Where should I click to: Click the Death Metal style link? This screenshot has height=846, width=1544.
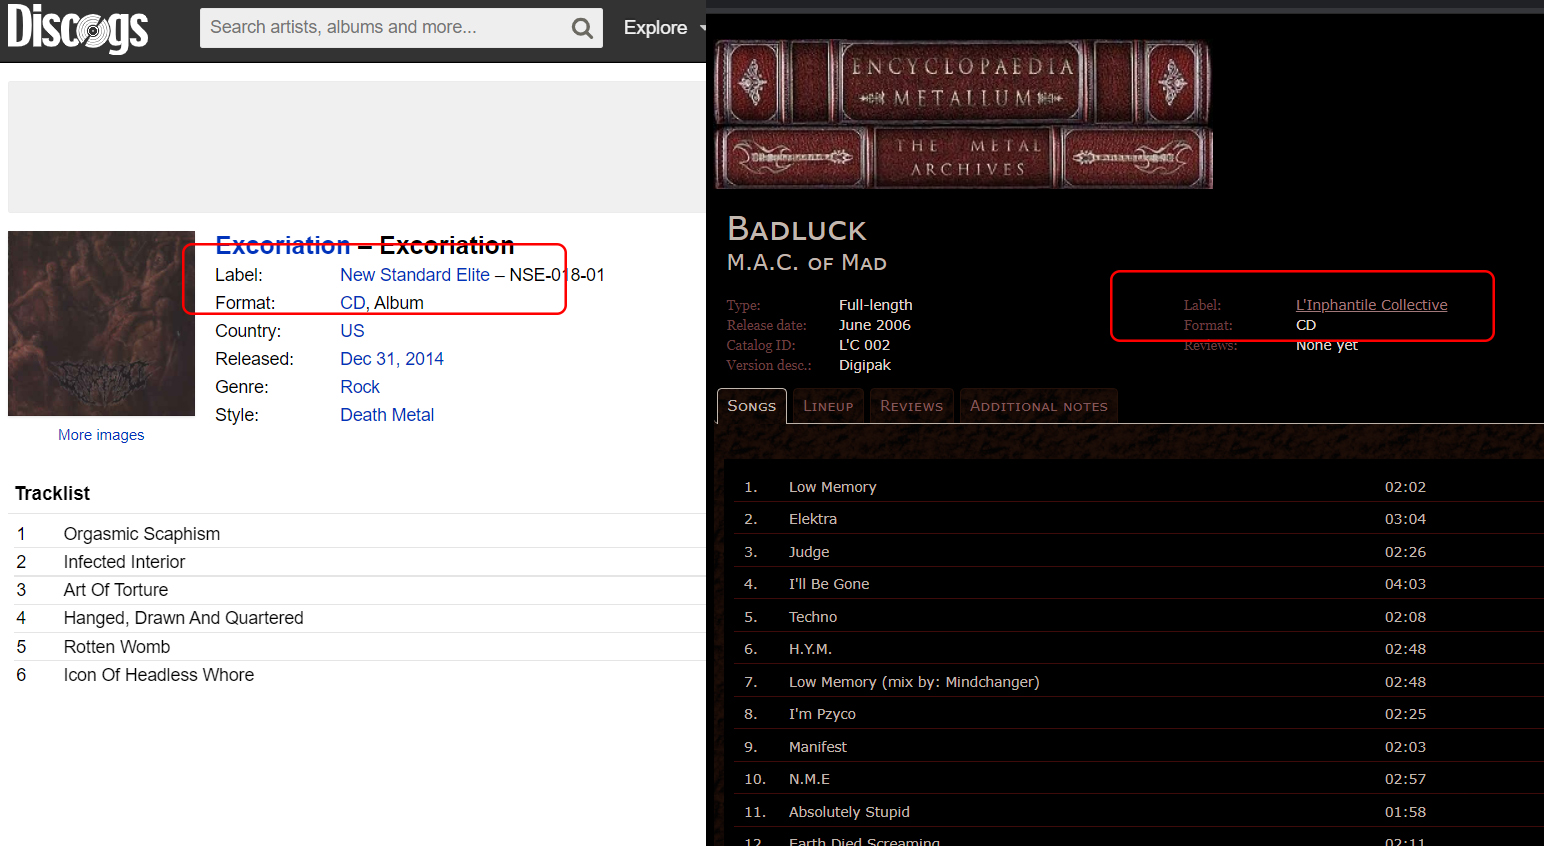pyautogui.click(x=387, y=415)
